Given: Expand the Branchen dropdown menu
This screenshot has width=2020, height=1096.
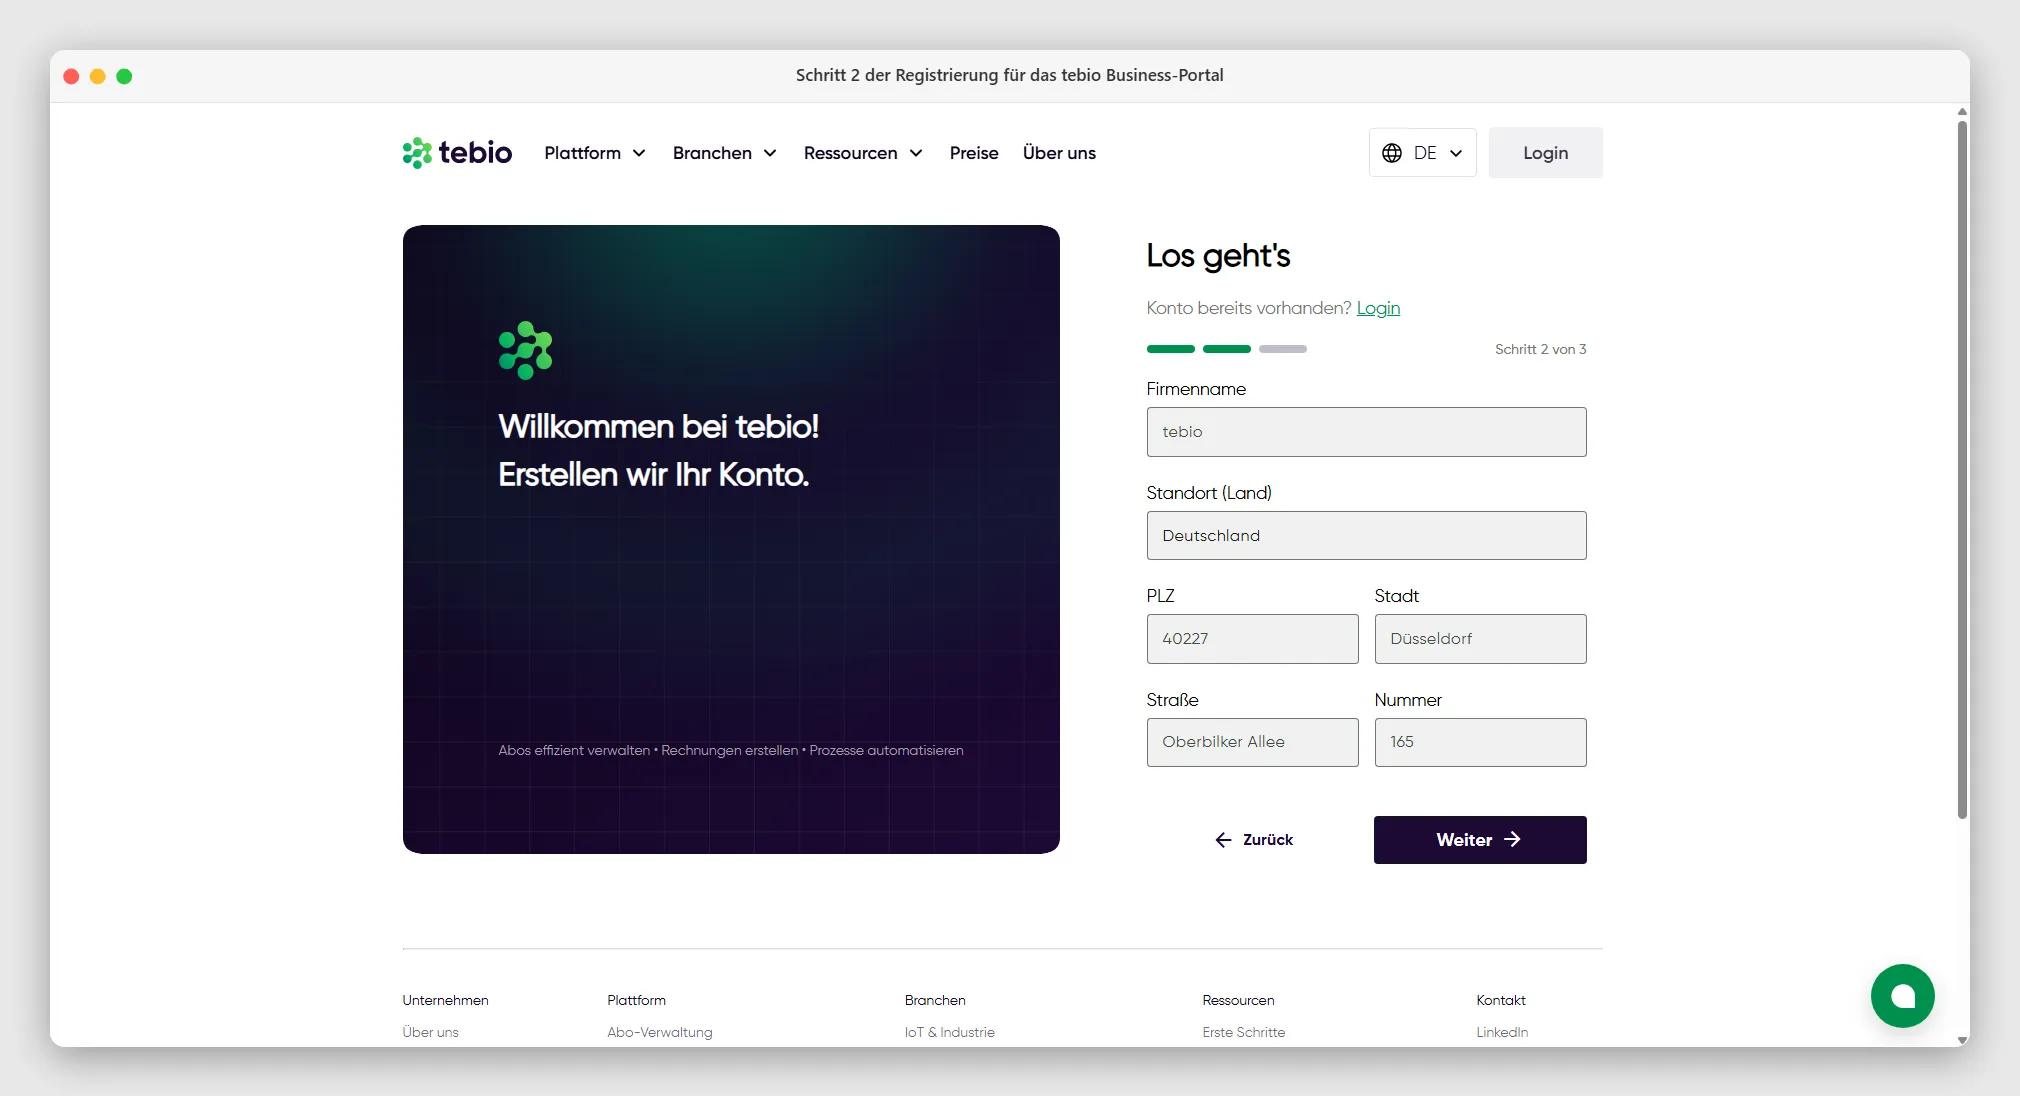Looking at the screenshot, I should tap(725, 153).
